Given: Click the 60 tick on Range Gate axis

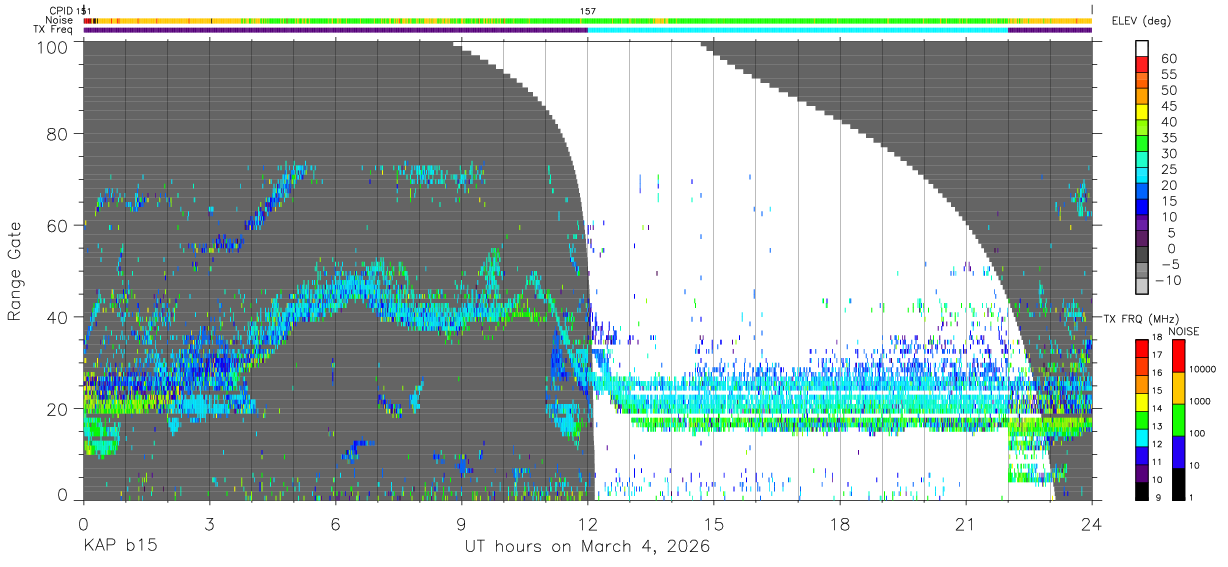Looking at the screenshot, I should 58,225.
